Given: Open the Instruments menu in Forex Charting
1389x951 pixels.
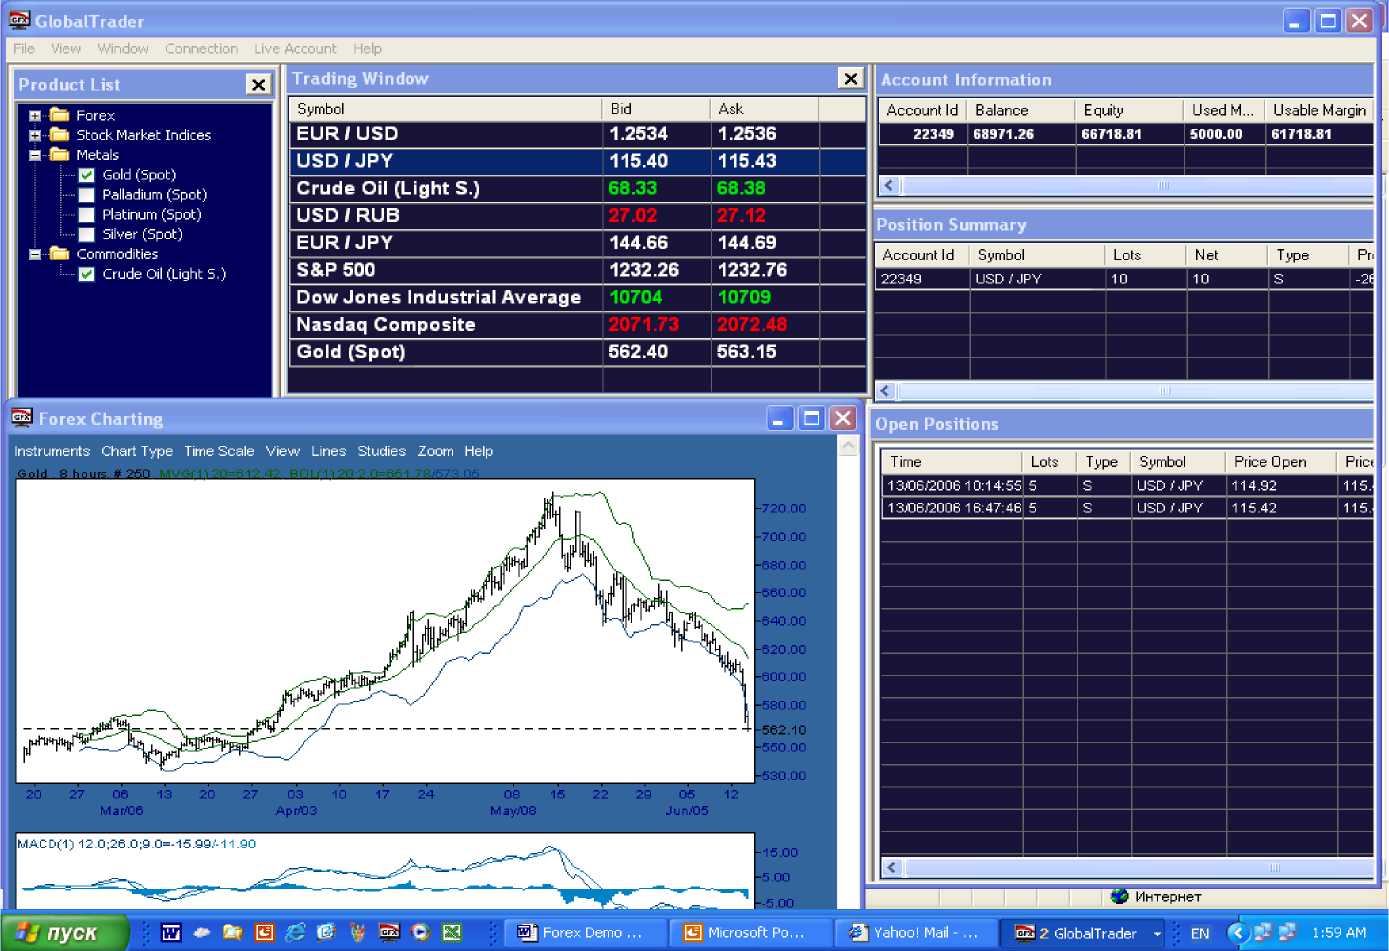Looking at the screenshot, I should point(52,451).
